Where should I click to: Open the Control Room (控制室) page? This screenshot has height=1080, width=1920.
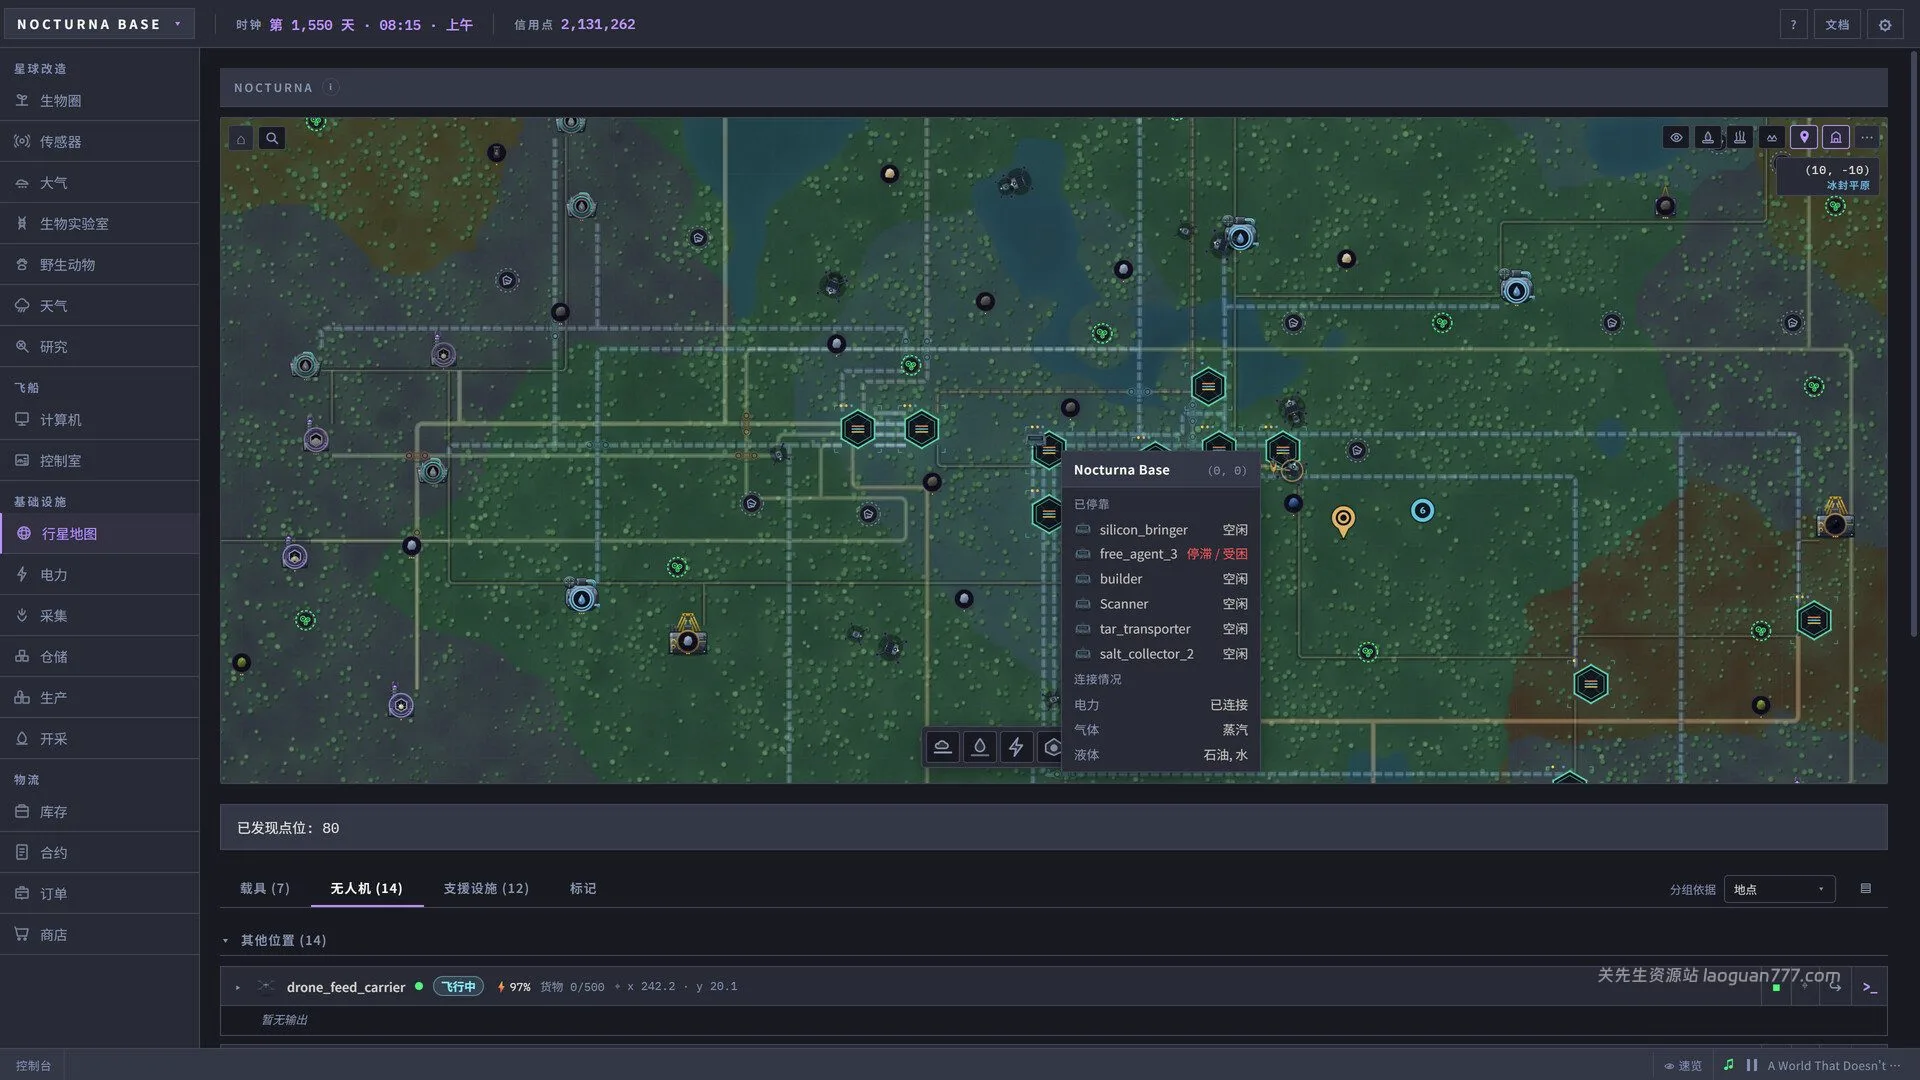99,461
